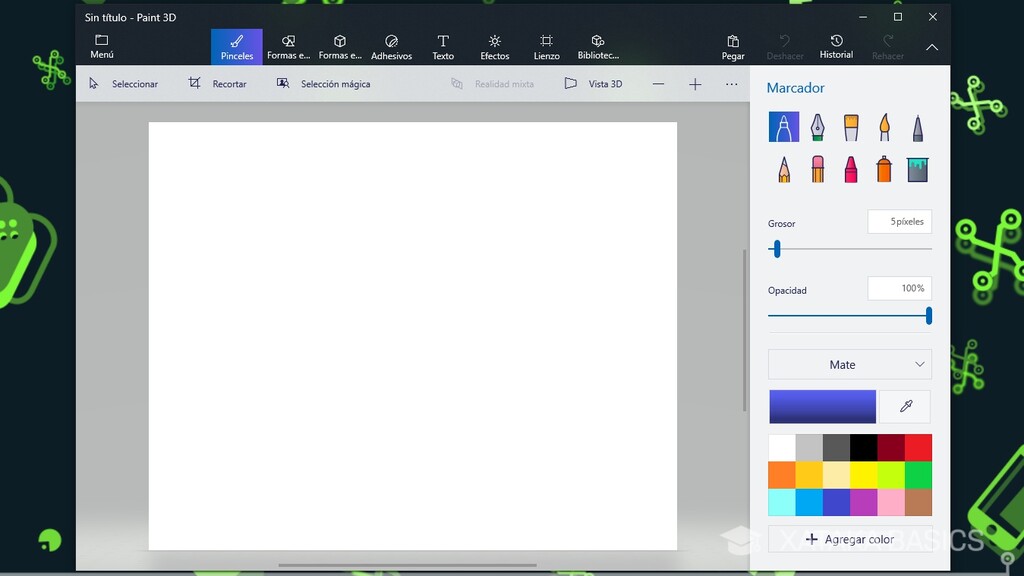Open the Menú tab
This screenshot has height=576, width=1024.
click(100, 46)
